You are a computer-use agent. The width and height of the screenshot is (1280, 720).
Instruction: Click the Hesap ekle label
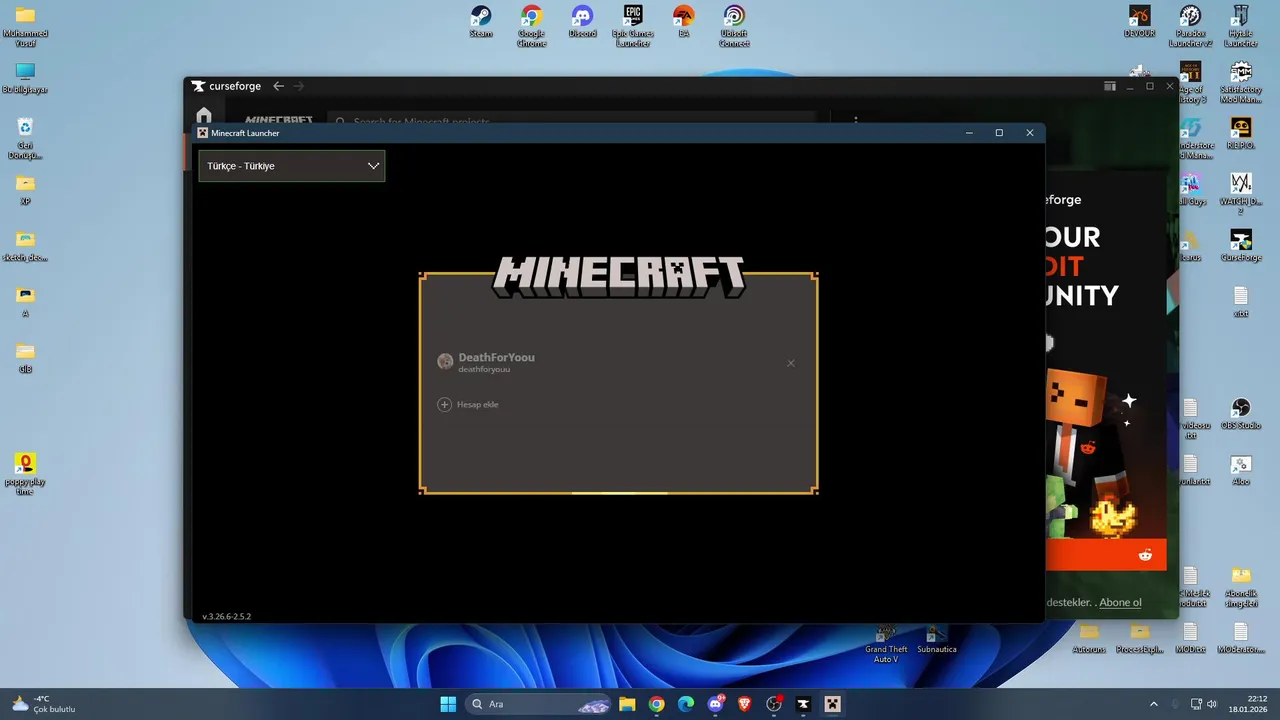coord(477,405)
